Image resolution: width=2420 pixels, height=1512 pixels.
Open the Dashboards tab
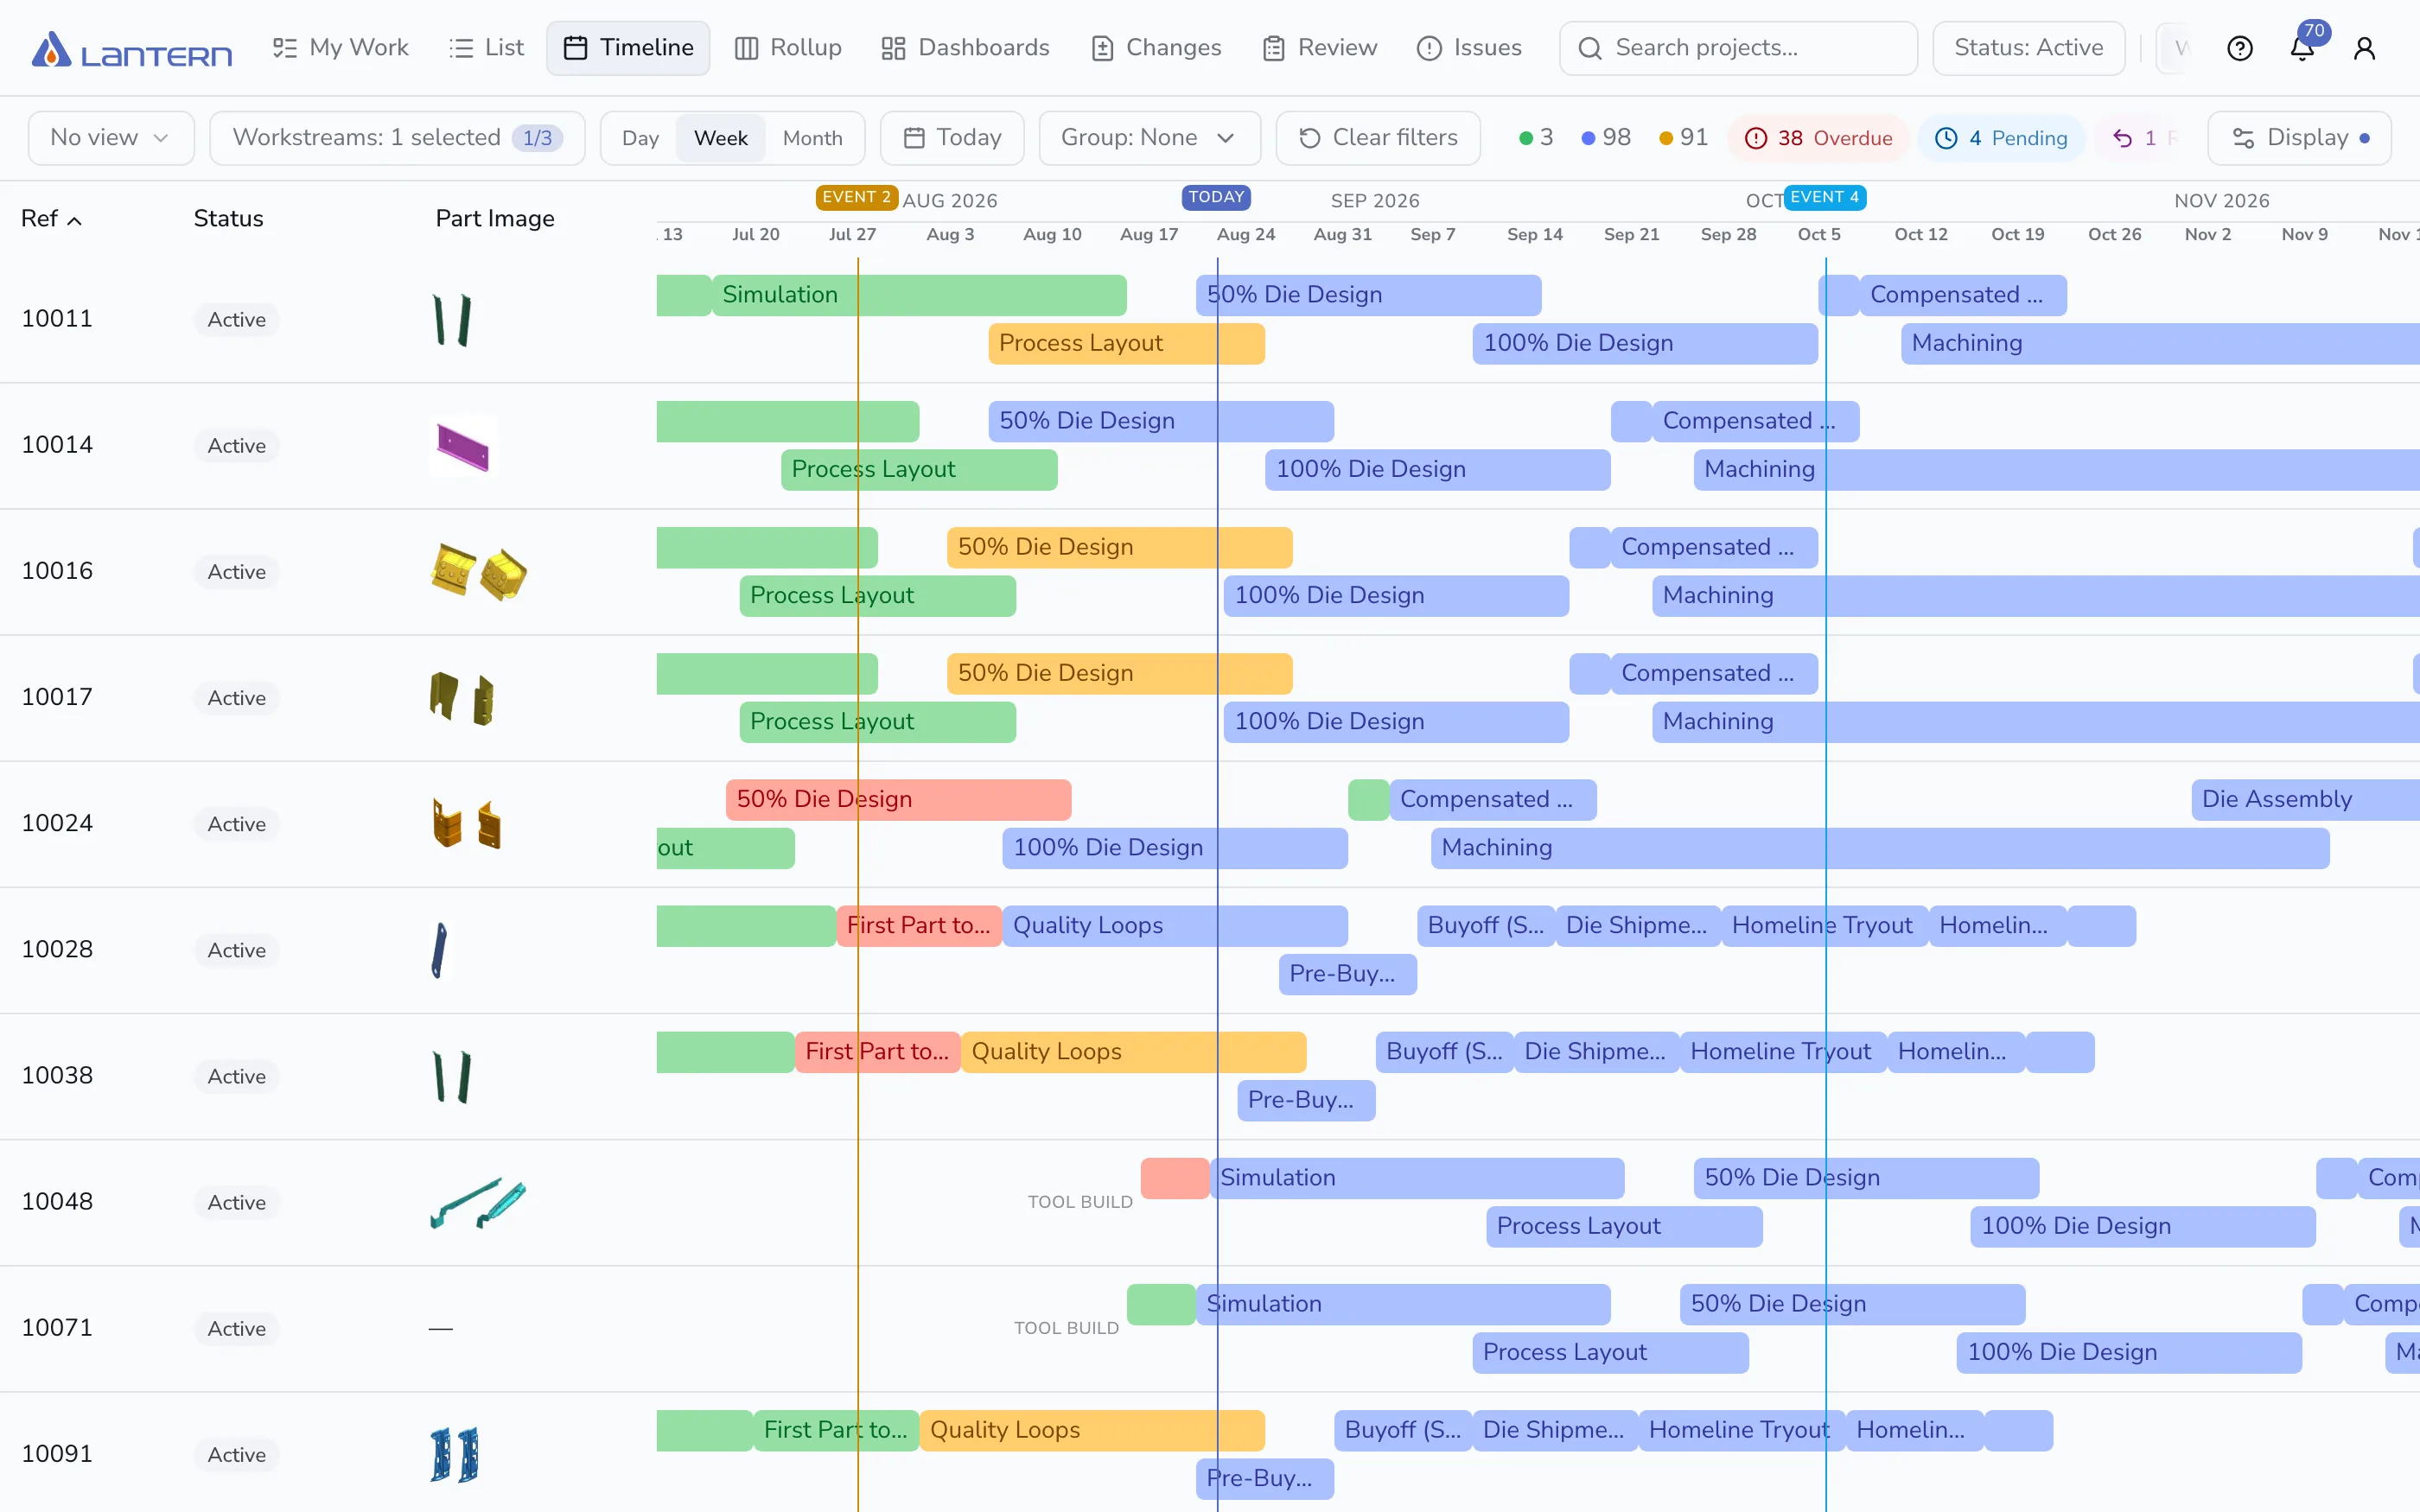click(x=965, y=48)
